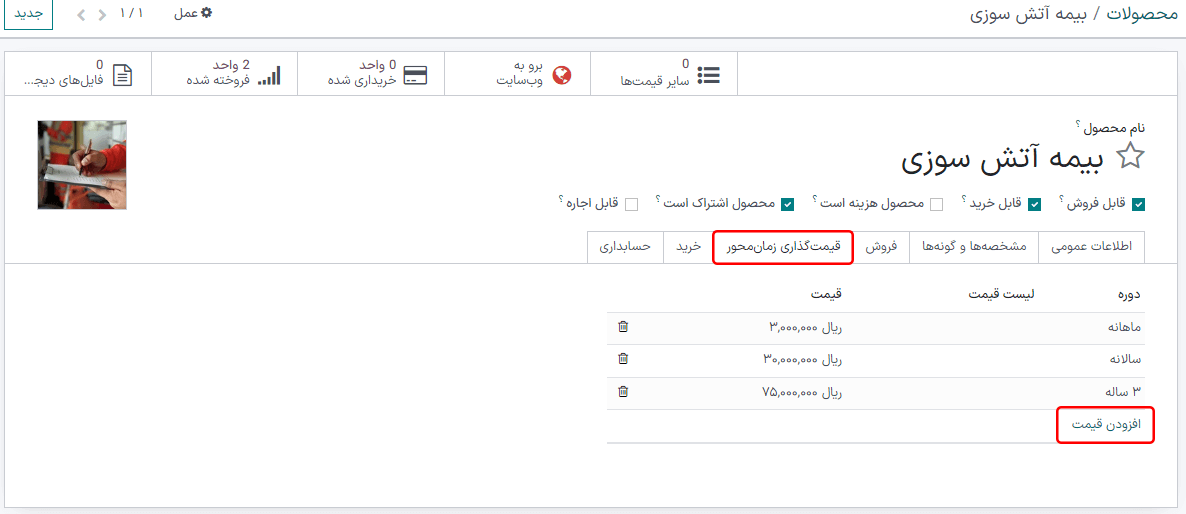
Task: Mark product as favorite with star
Action: [x=1130, y=157]
